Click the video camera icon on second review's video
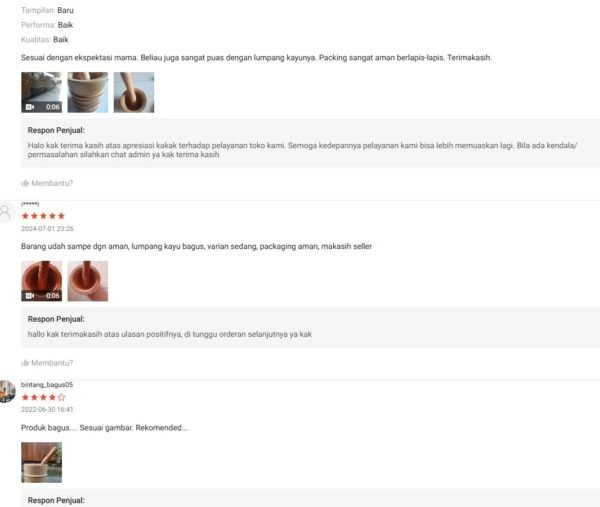 click(x=30, y=296)
